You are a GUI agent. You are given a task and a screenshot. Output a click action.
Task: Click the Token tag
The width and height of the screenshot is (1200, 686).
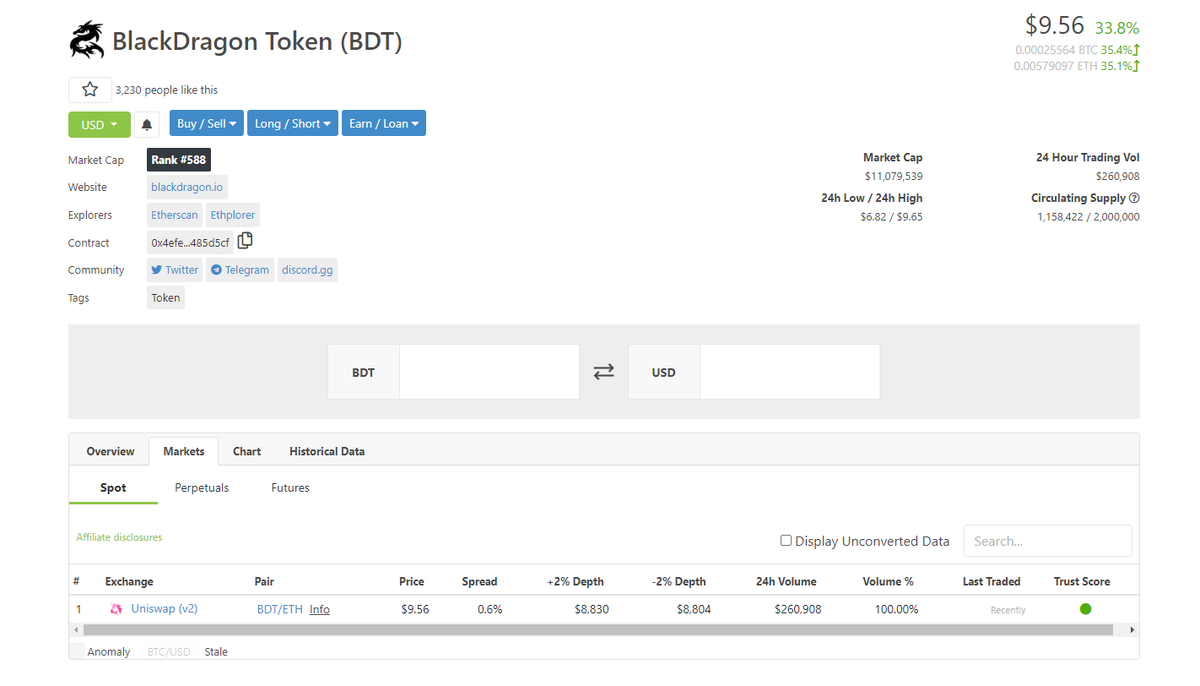click(166, 298)
